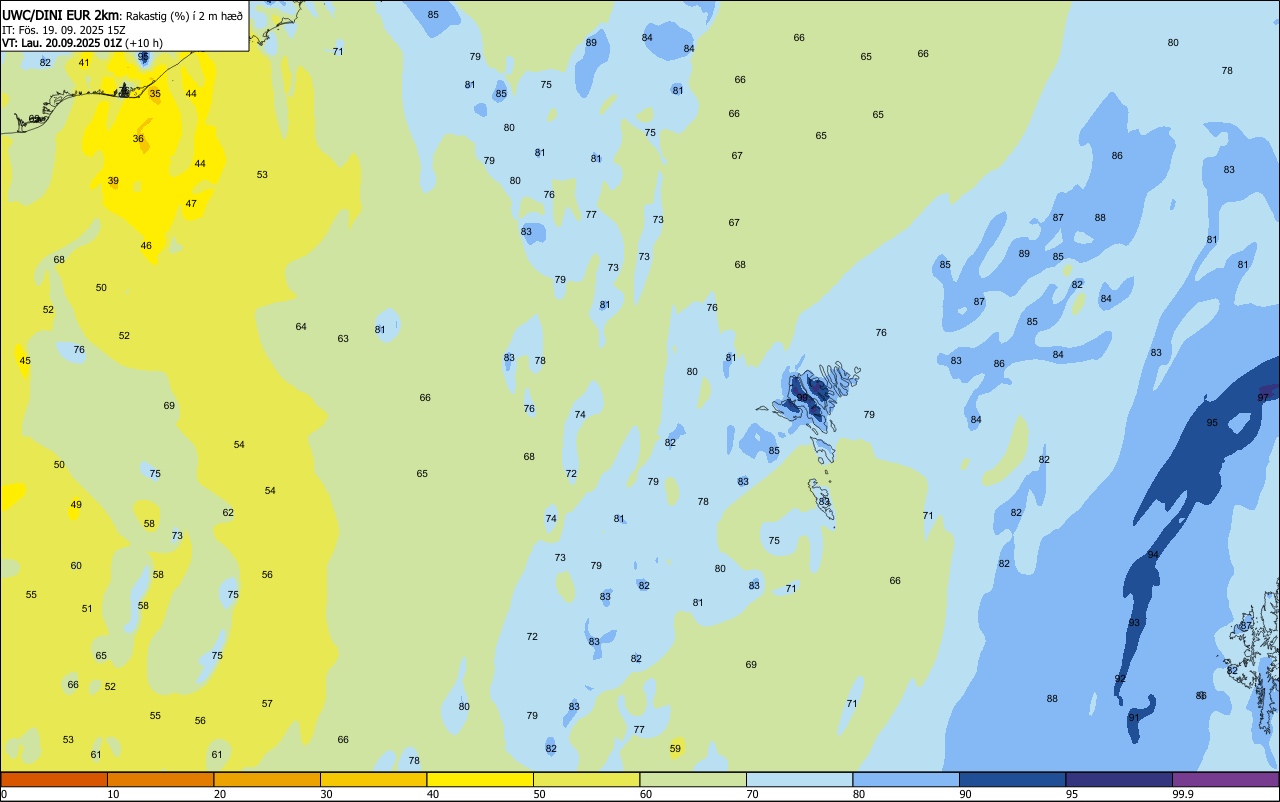Click the map value 93
1280x802 pixels.
pos(1134,623)
